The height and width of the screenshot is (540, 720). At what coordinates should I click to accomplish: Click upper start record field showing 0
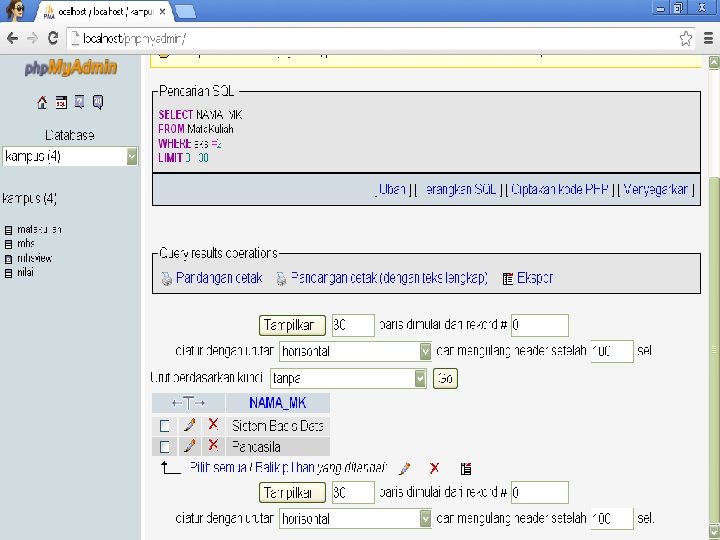point(540,326)
